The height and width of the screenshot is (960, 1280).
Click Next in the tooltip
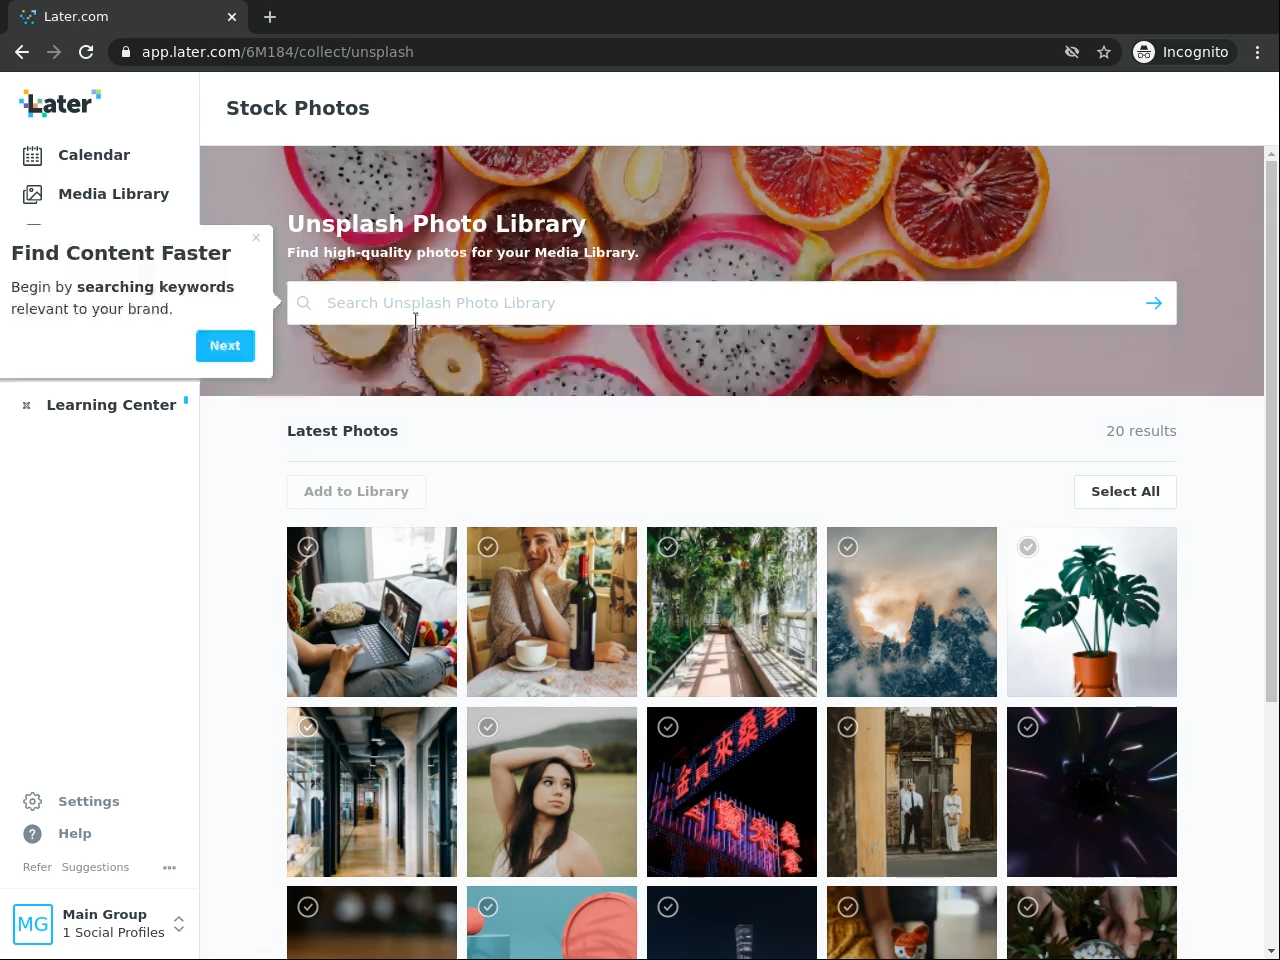click(x=225, y=346)
